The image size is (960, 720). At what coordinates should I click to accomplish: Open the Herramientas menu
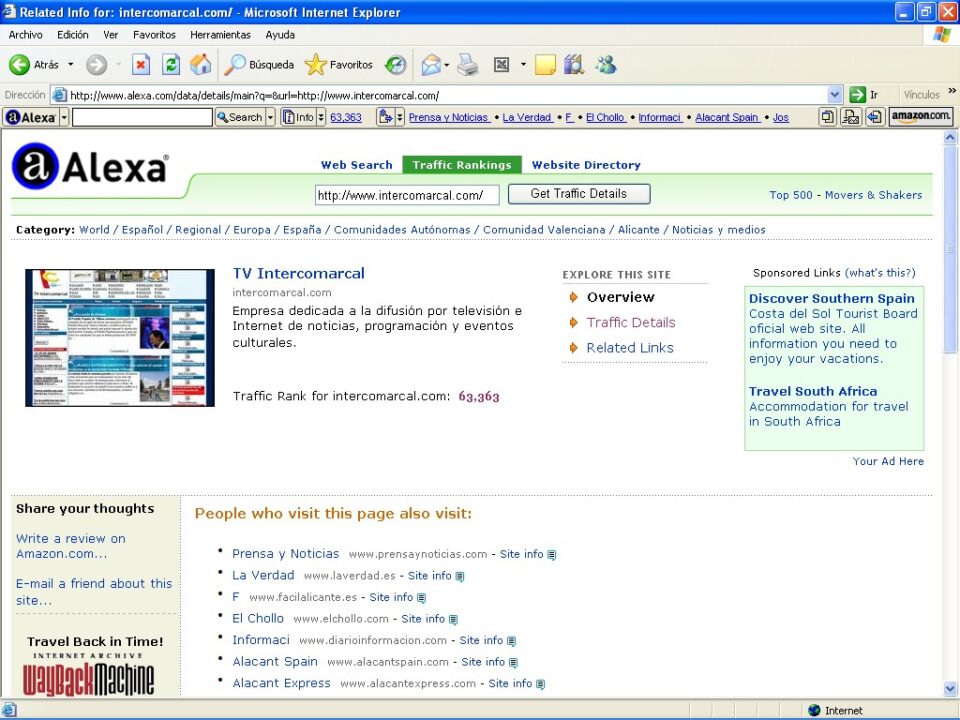click(x=220, y=35)
